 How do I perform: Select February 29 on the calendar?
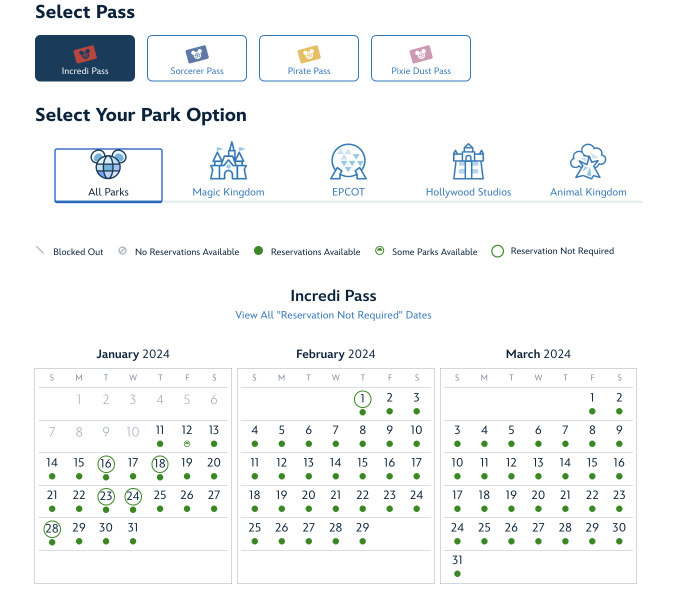362,527
